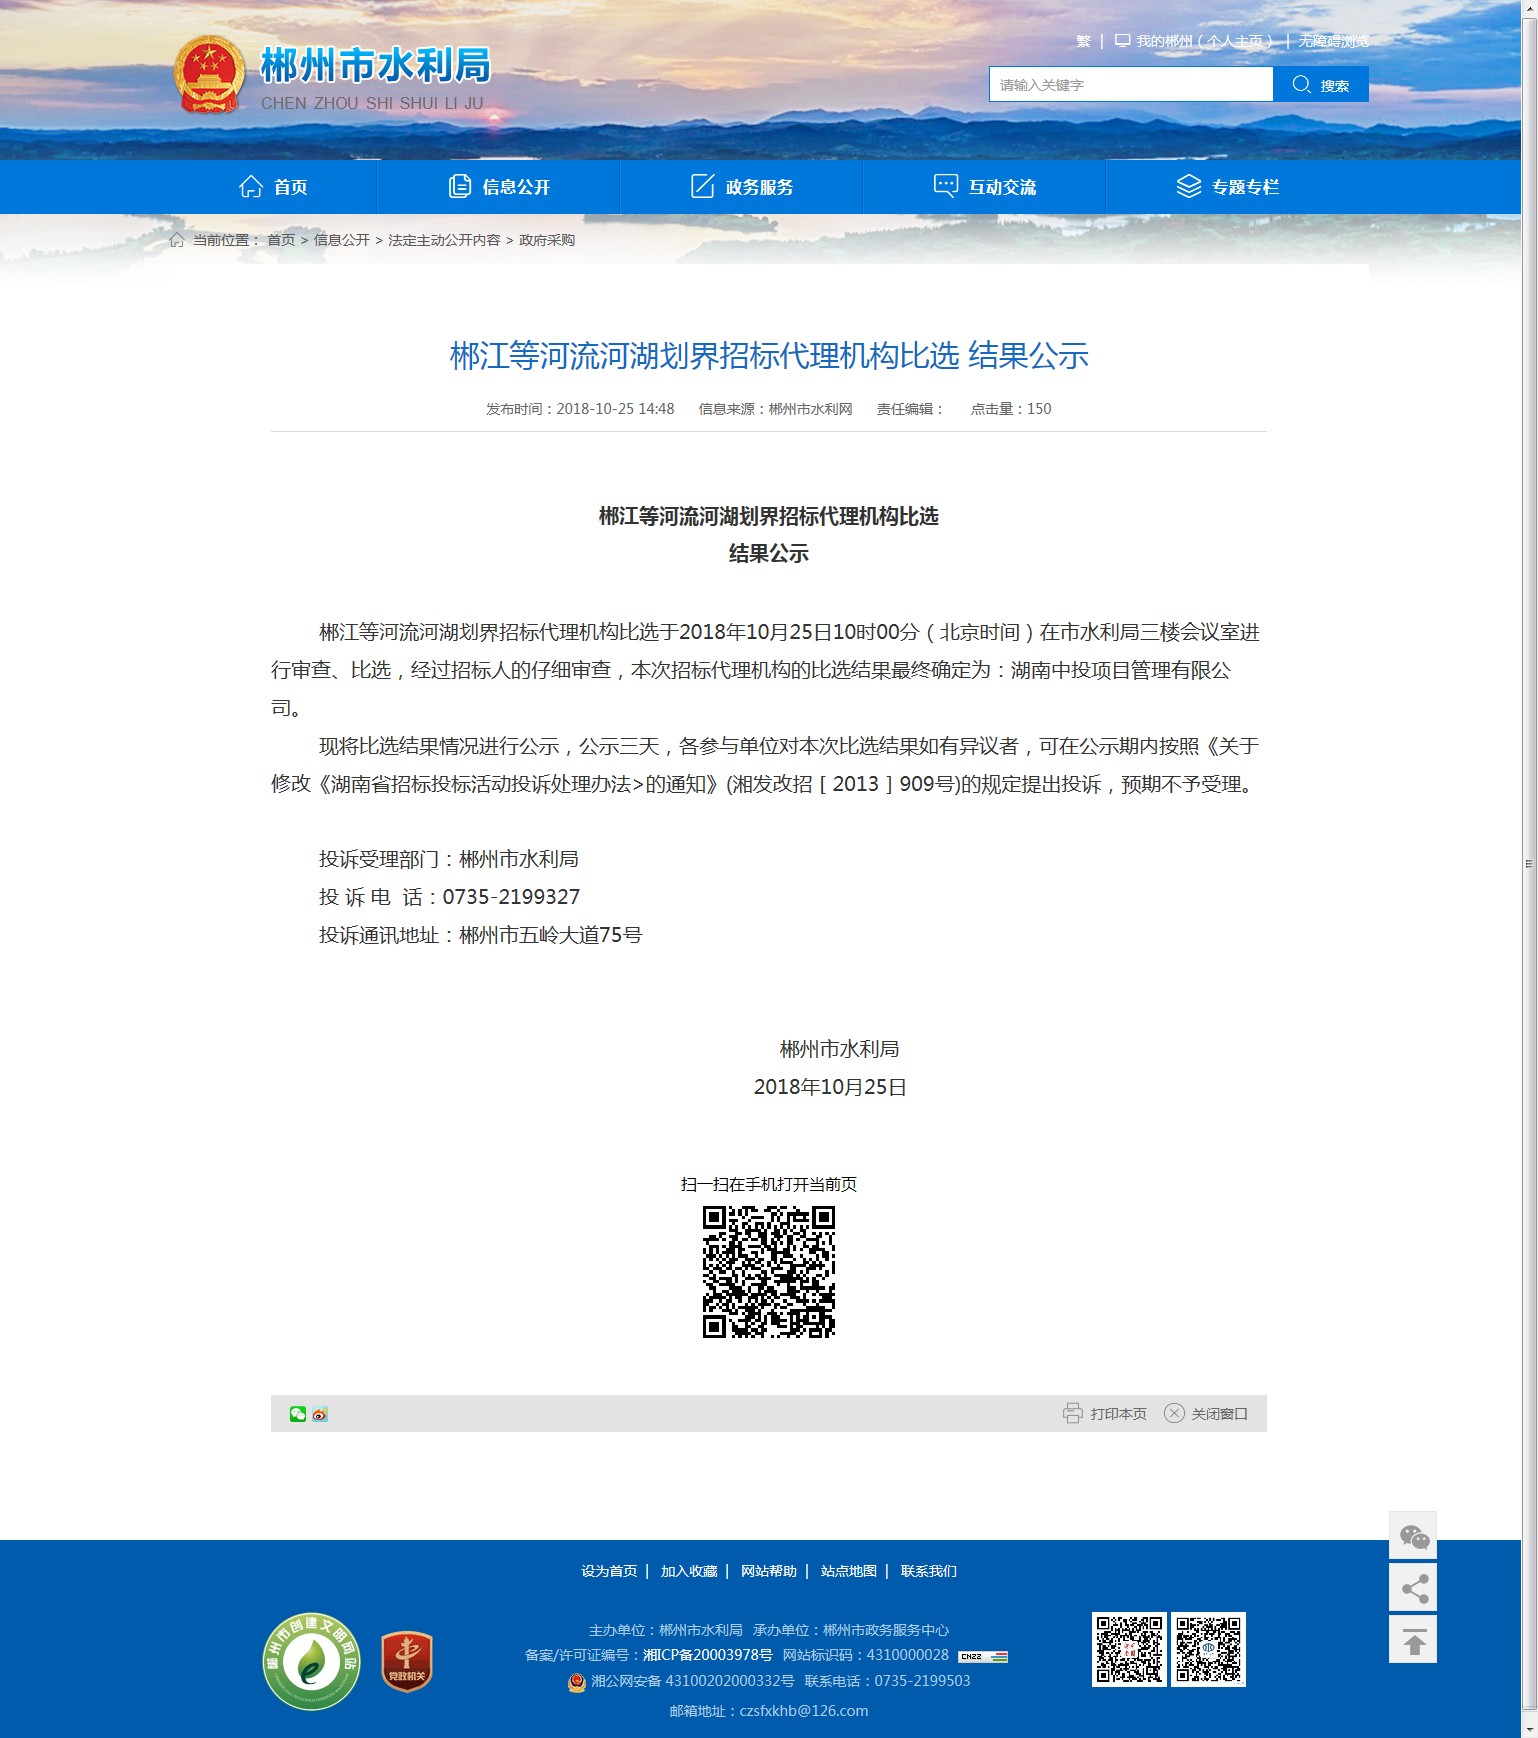Screen dimensions: 1538x1738
Task: Click the monitor icon beside 我的郴州
Action: point(1123,41)
